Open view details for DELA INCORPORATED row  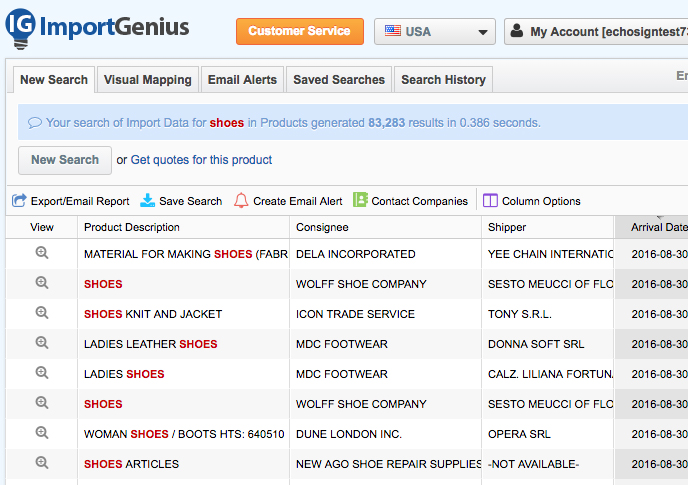pyautogui.click(x=42, y=253)
